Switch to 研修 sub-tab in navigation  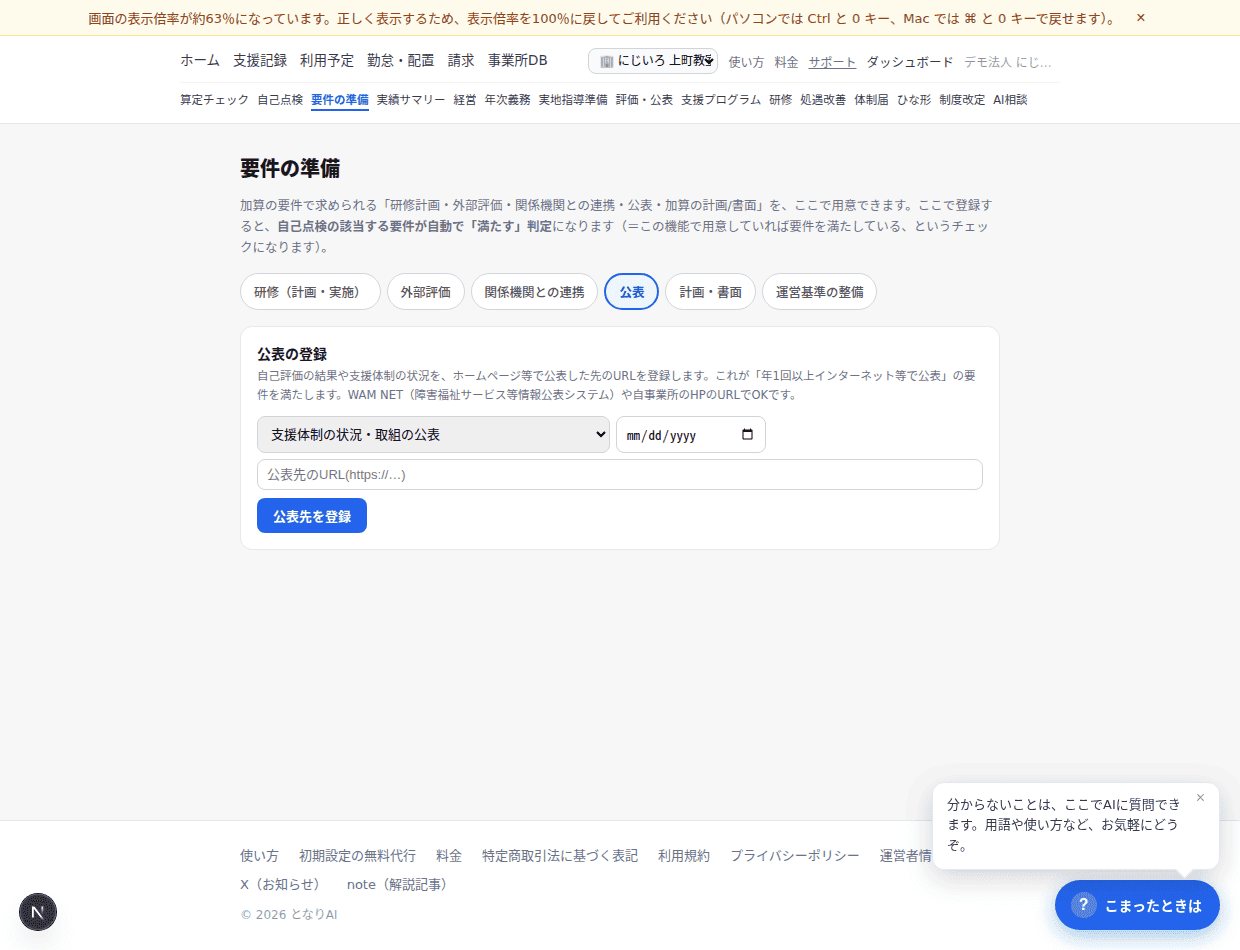(x=780, y=100)
